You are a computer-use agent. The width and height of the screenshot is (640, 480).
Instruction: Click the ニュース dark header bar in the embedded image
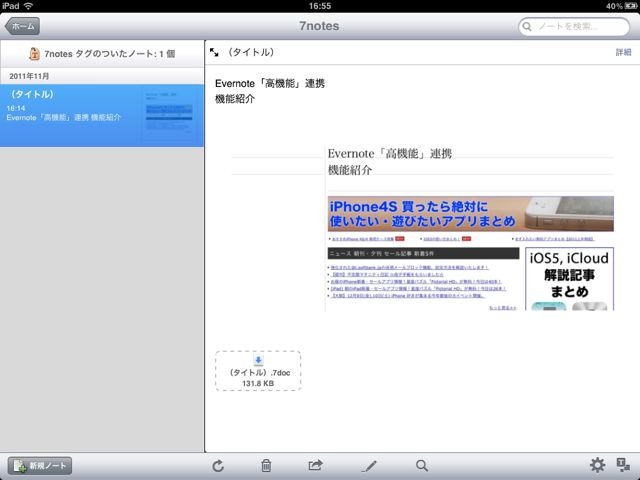(x=423, y=253)
